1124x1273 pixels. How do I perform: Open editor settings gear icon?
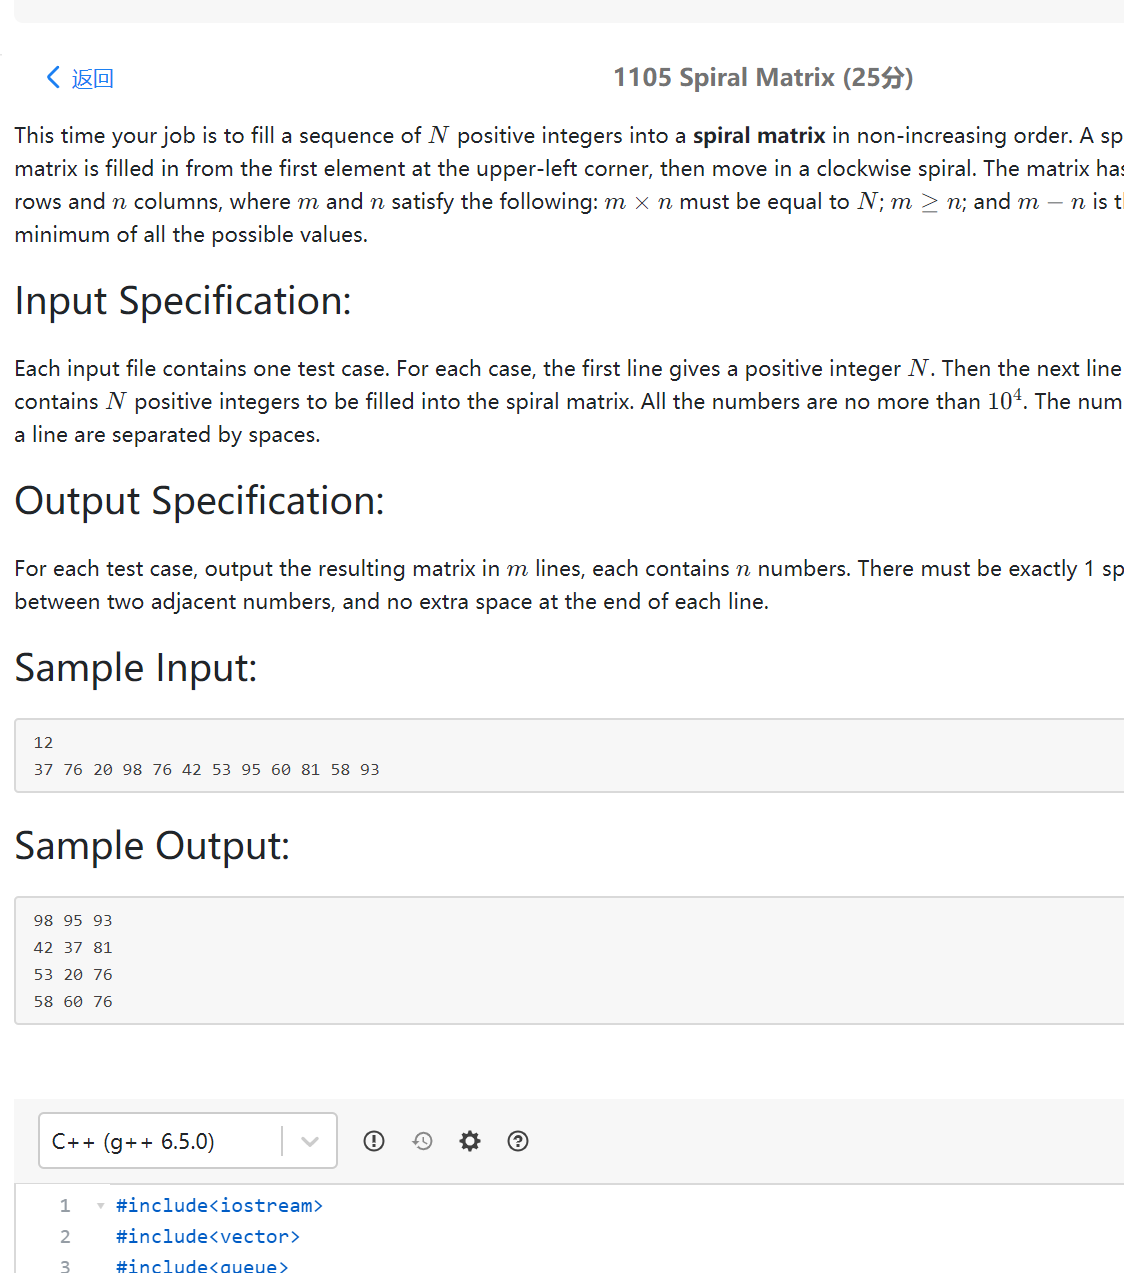coord(470,1141)
